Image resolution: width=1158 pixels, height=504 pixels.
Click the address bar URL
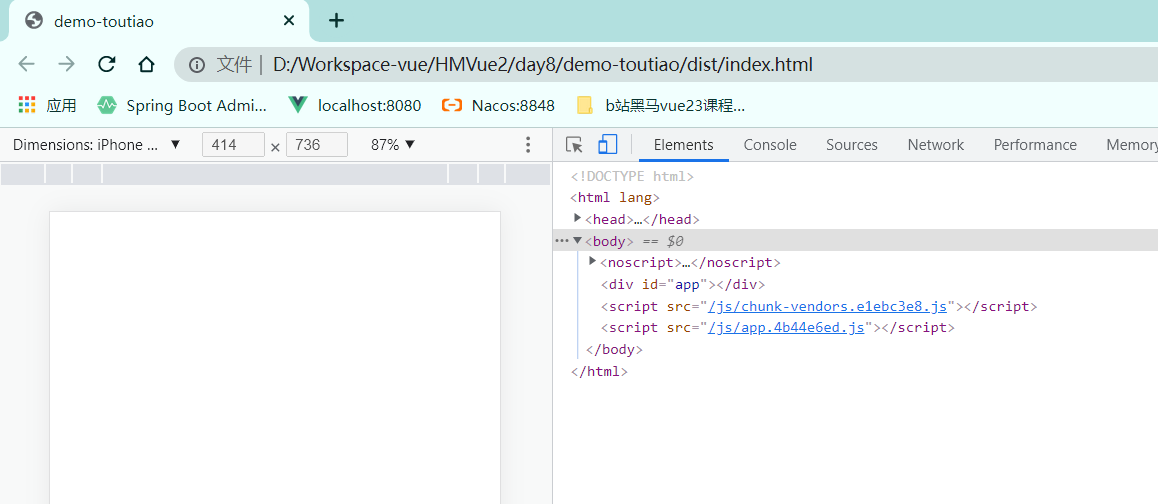pos(543,65)
